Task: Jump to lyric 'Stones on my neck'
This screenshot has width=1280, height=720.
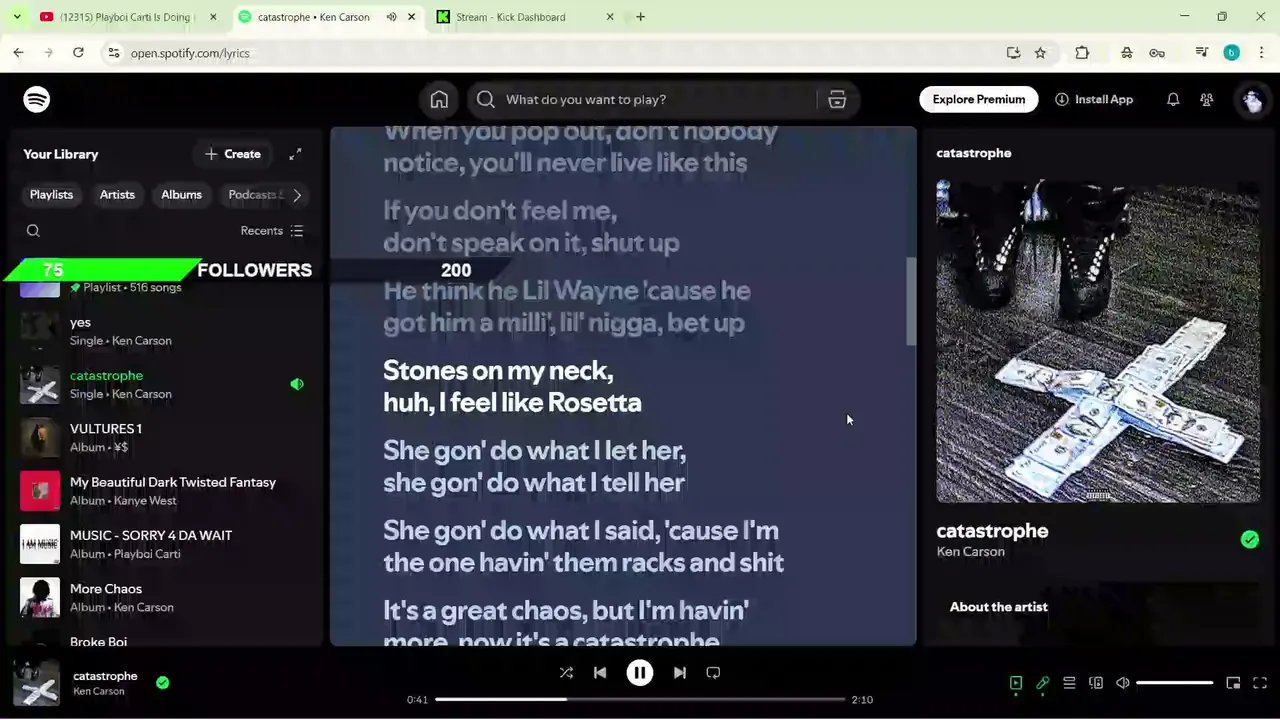Action: coord(512,386)
